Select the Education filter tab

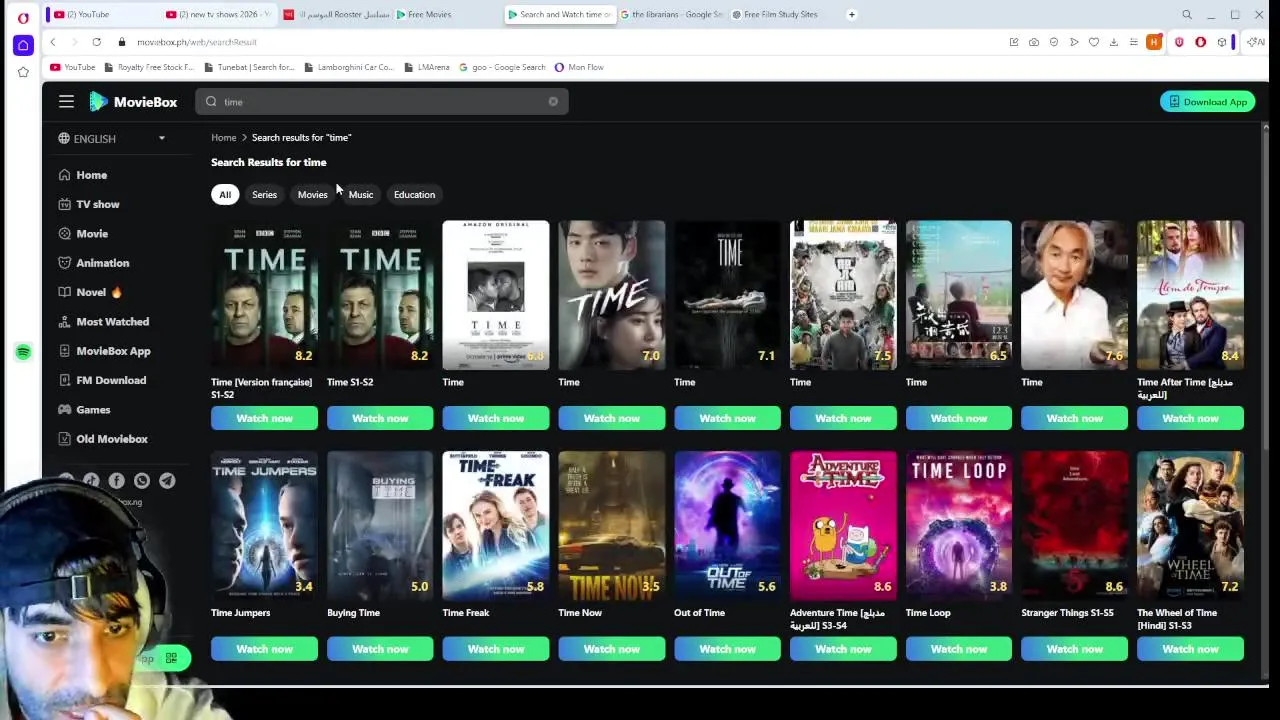click(414, 195)
